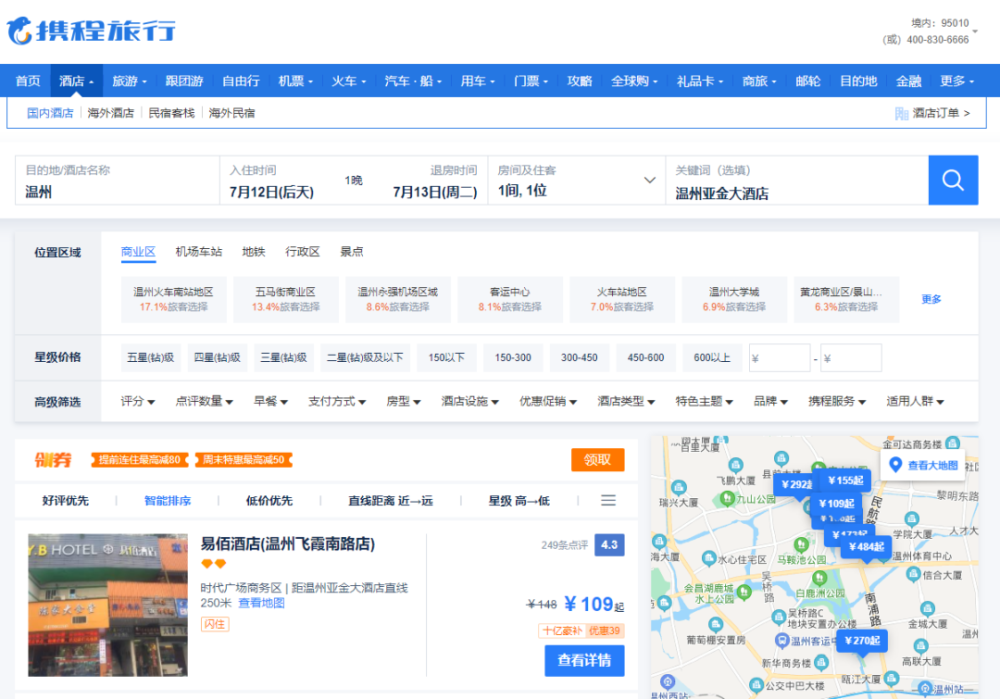Click 更多 in the location area row
This screenshot has height=699, width=1000.
pos(931,299)
